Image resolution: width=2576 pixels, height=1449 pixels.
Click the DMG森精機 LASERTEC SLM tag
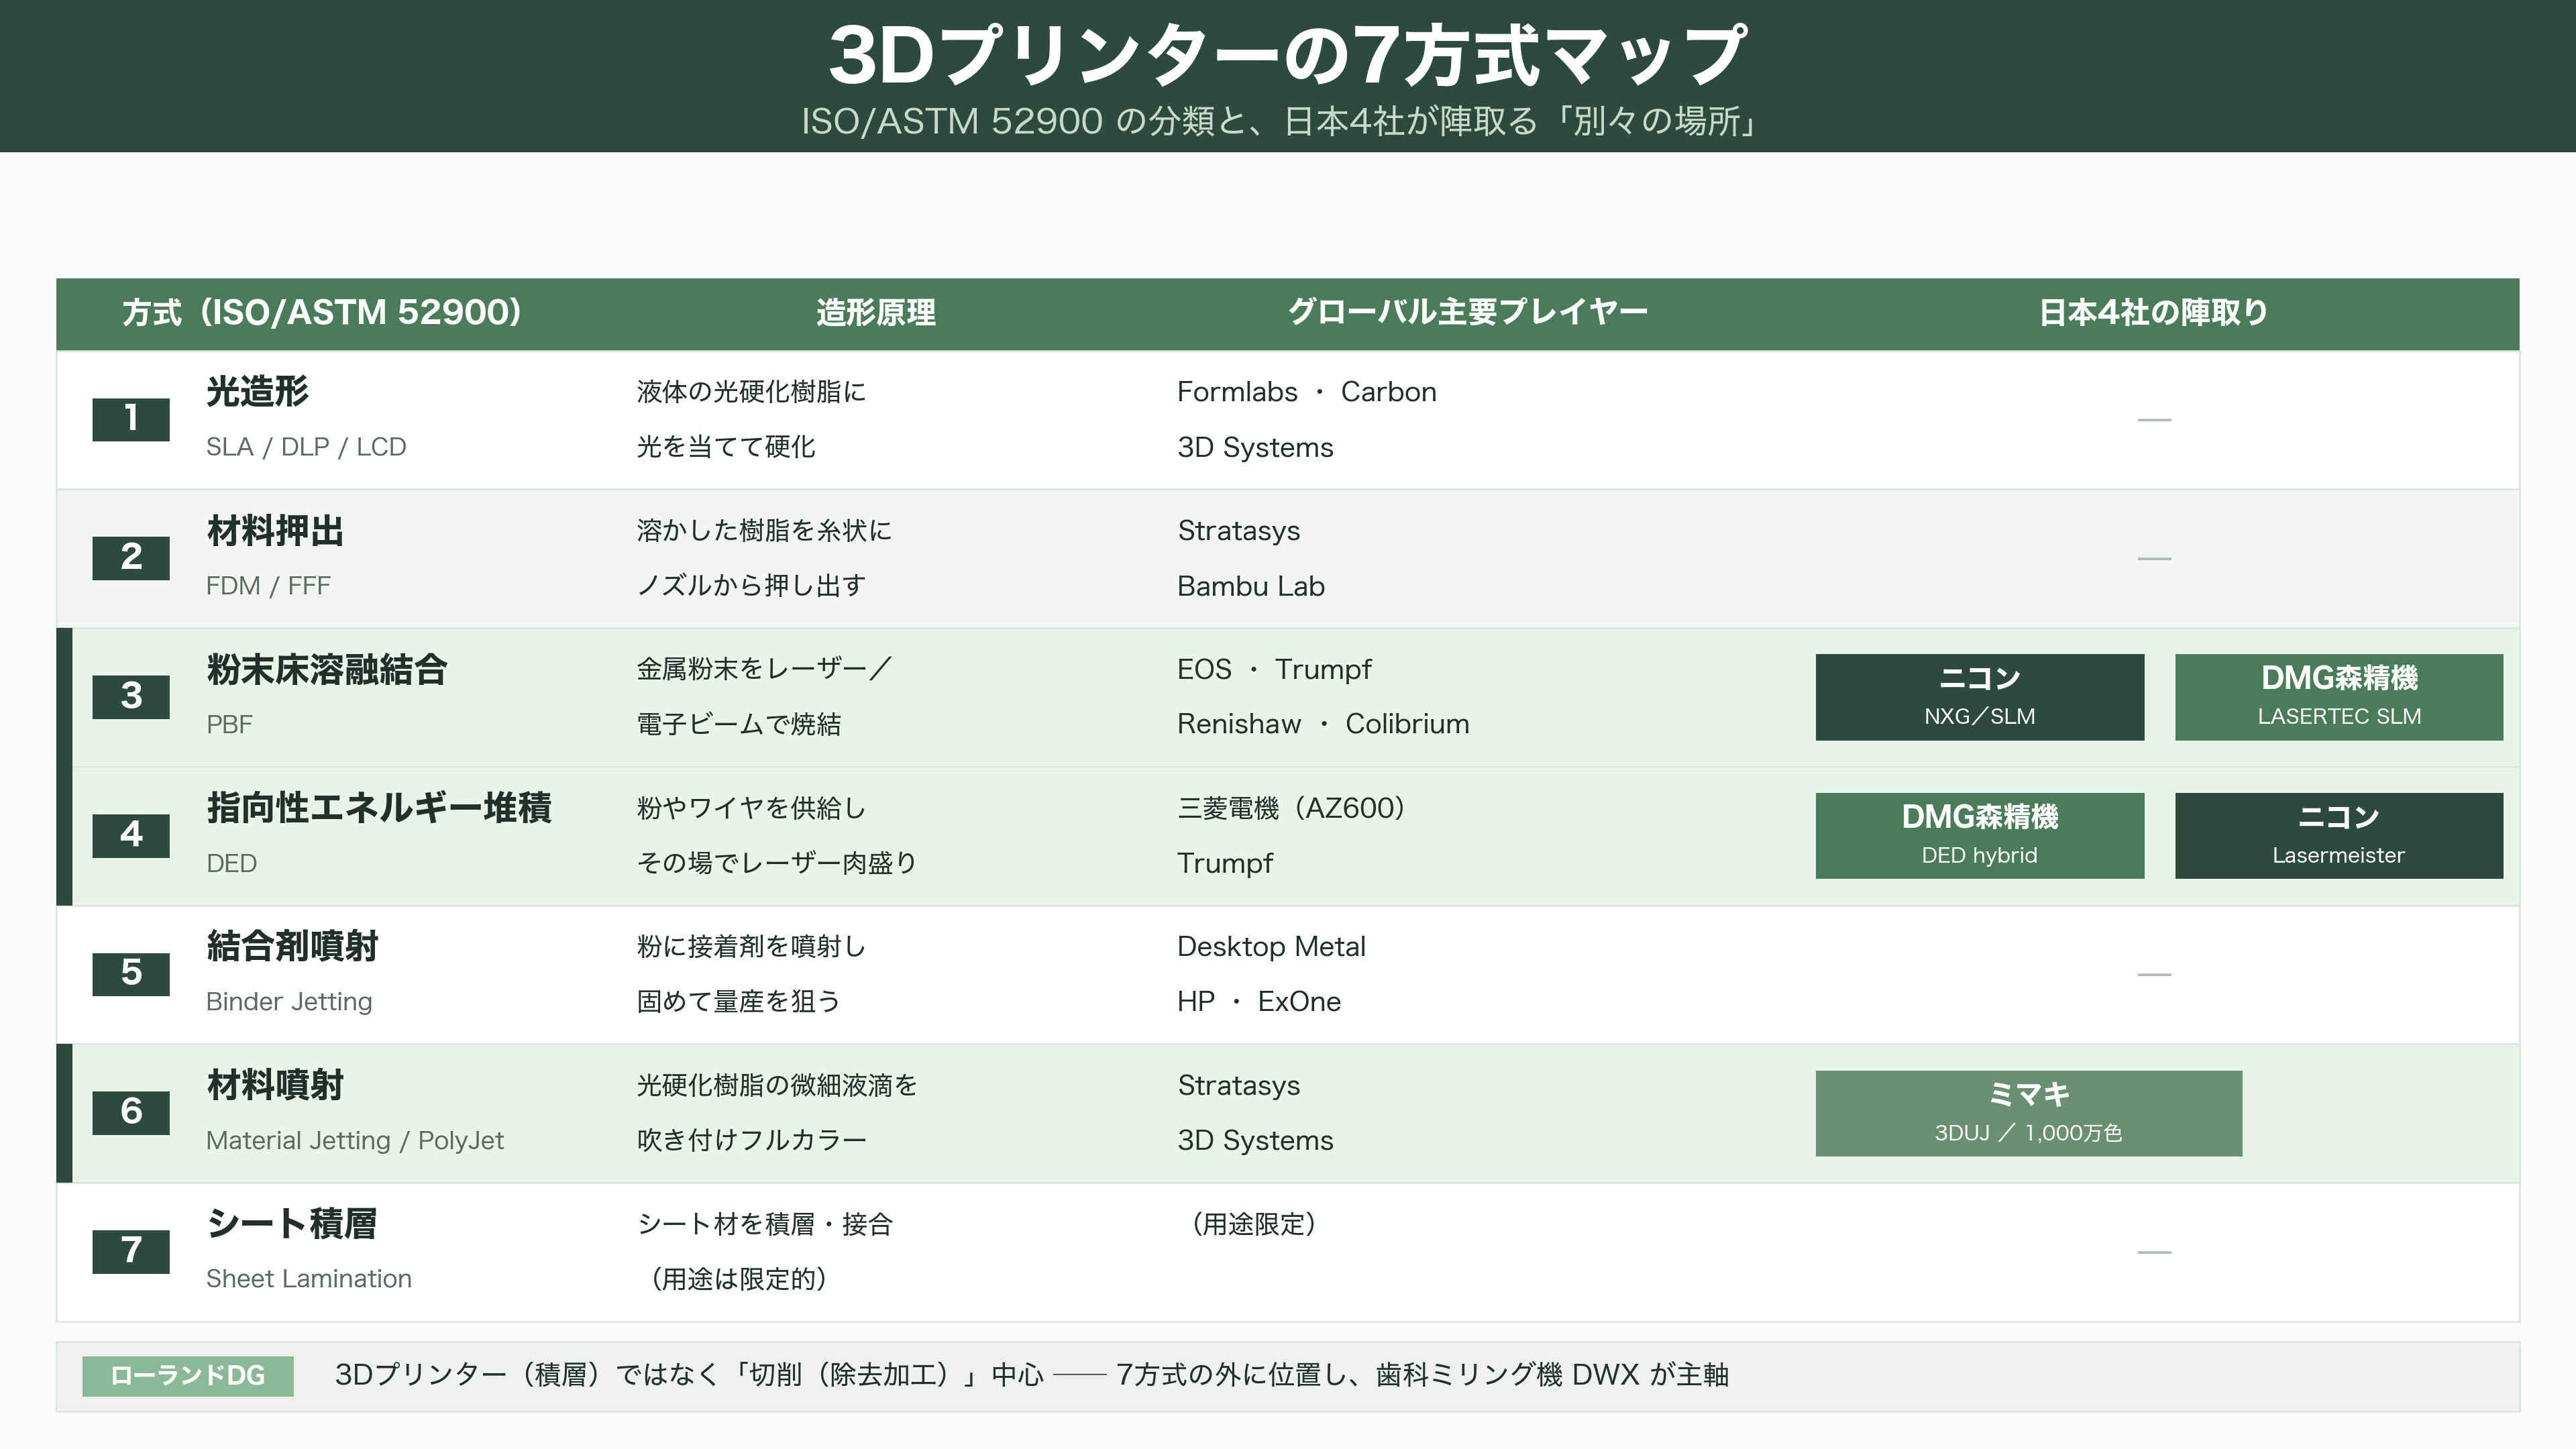pyautogui.click(x=2339, y=698)
